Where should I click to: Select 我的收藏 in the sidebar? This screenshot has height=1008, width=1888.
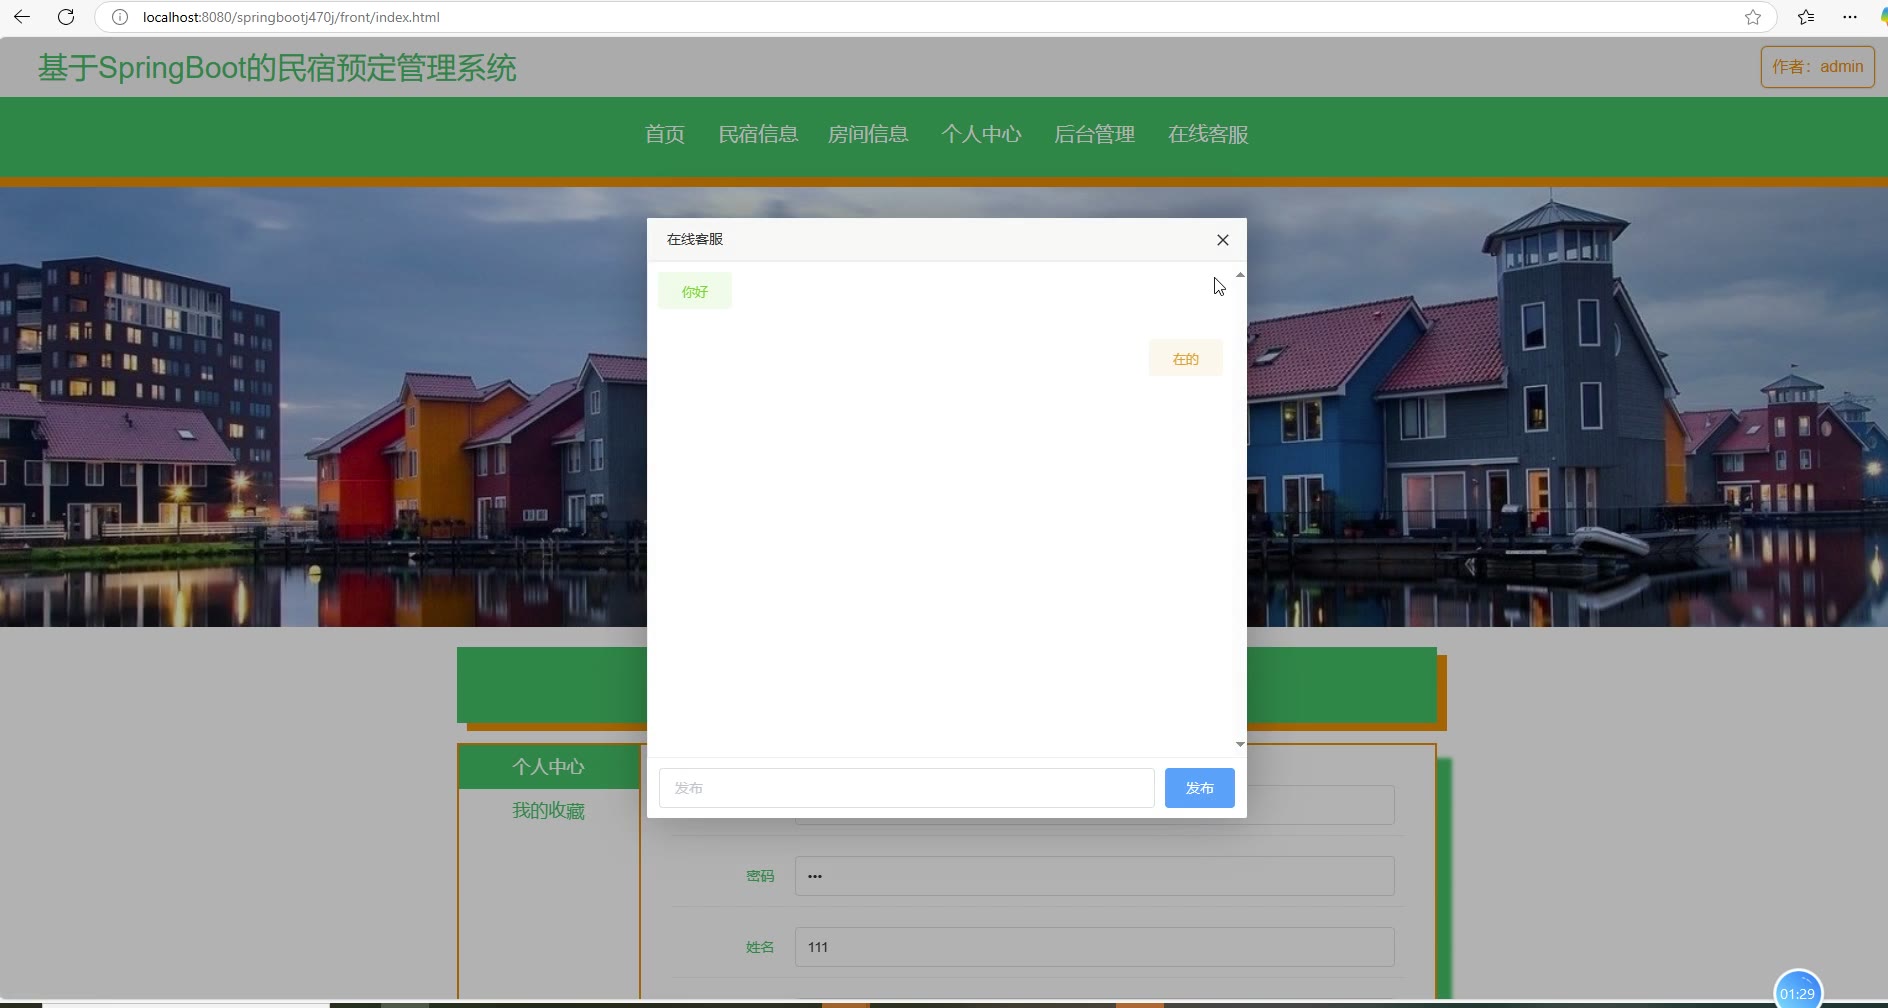[x=548, y=811]
